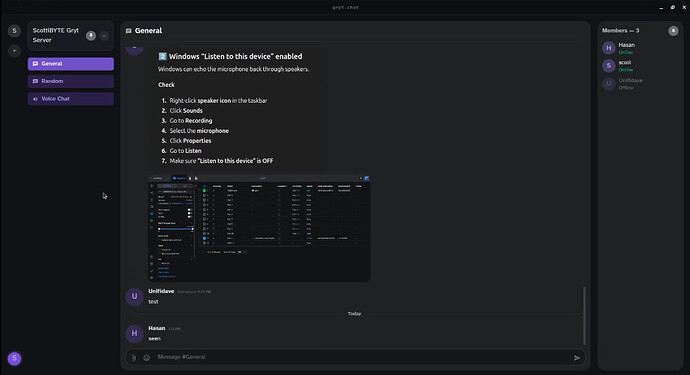Screen dimensions: 690x375
Task: Click Hasan's 'Online' status text
Action: pyautogui.click(x=625, y=52)
